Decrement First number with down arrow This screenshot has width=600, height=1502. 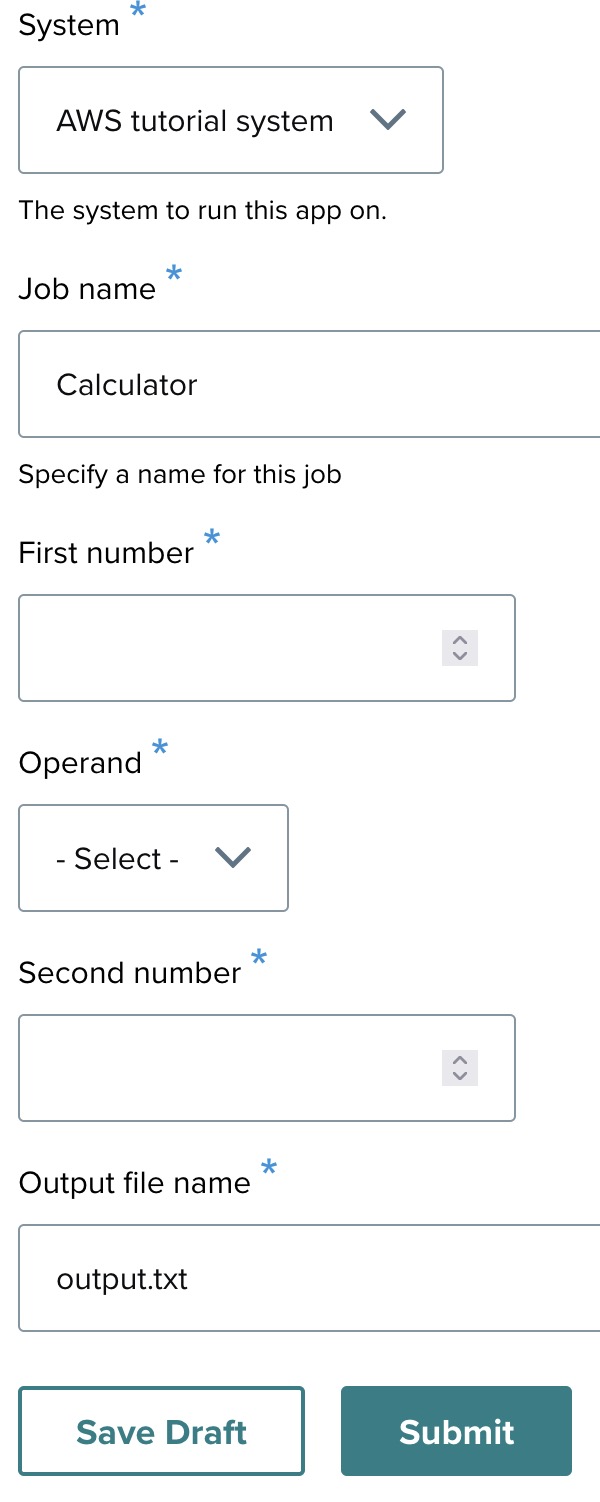[460, 656]
